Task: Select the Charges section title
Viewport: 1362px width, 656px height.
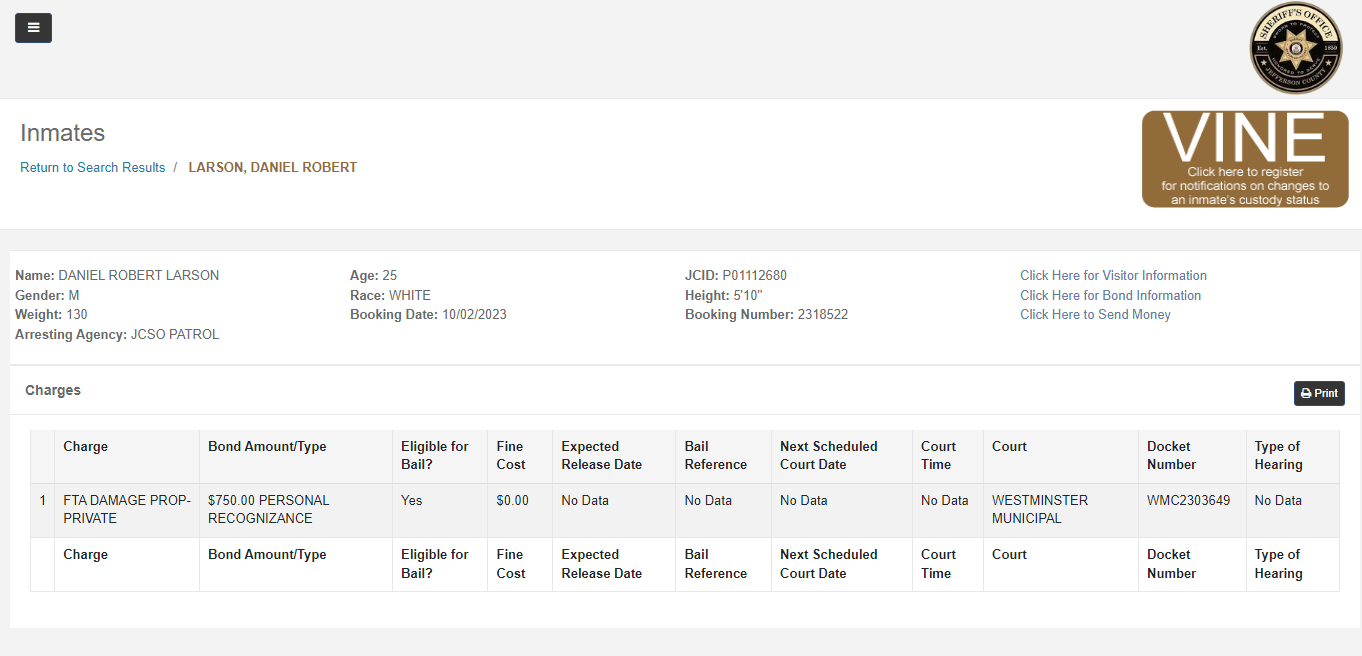Action: point(53,390)
